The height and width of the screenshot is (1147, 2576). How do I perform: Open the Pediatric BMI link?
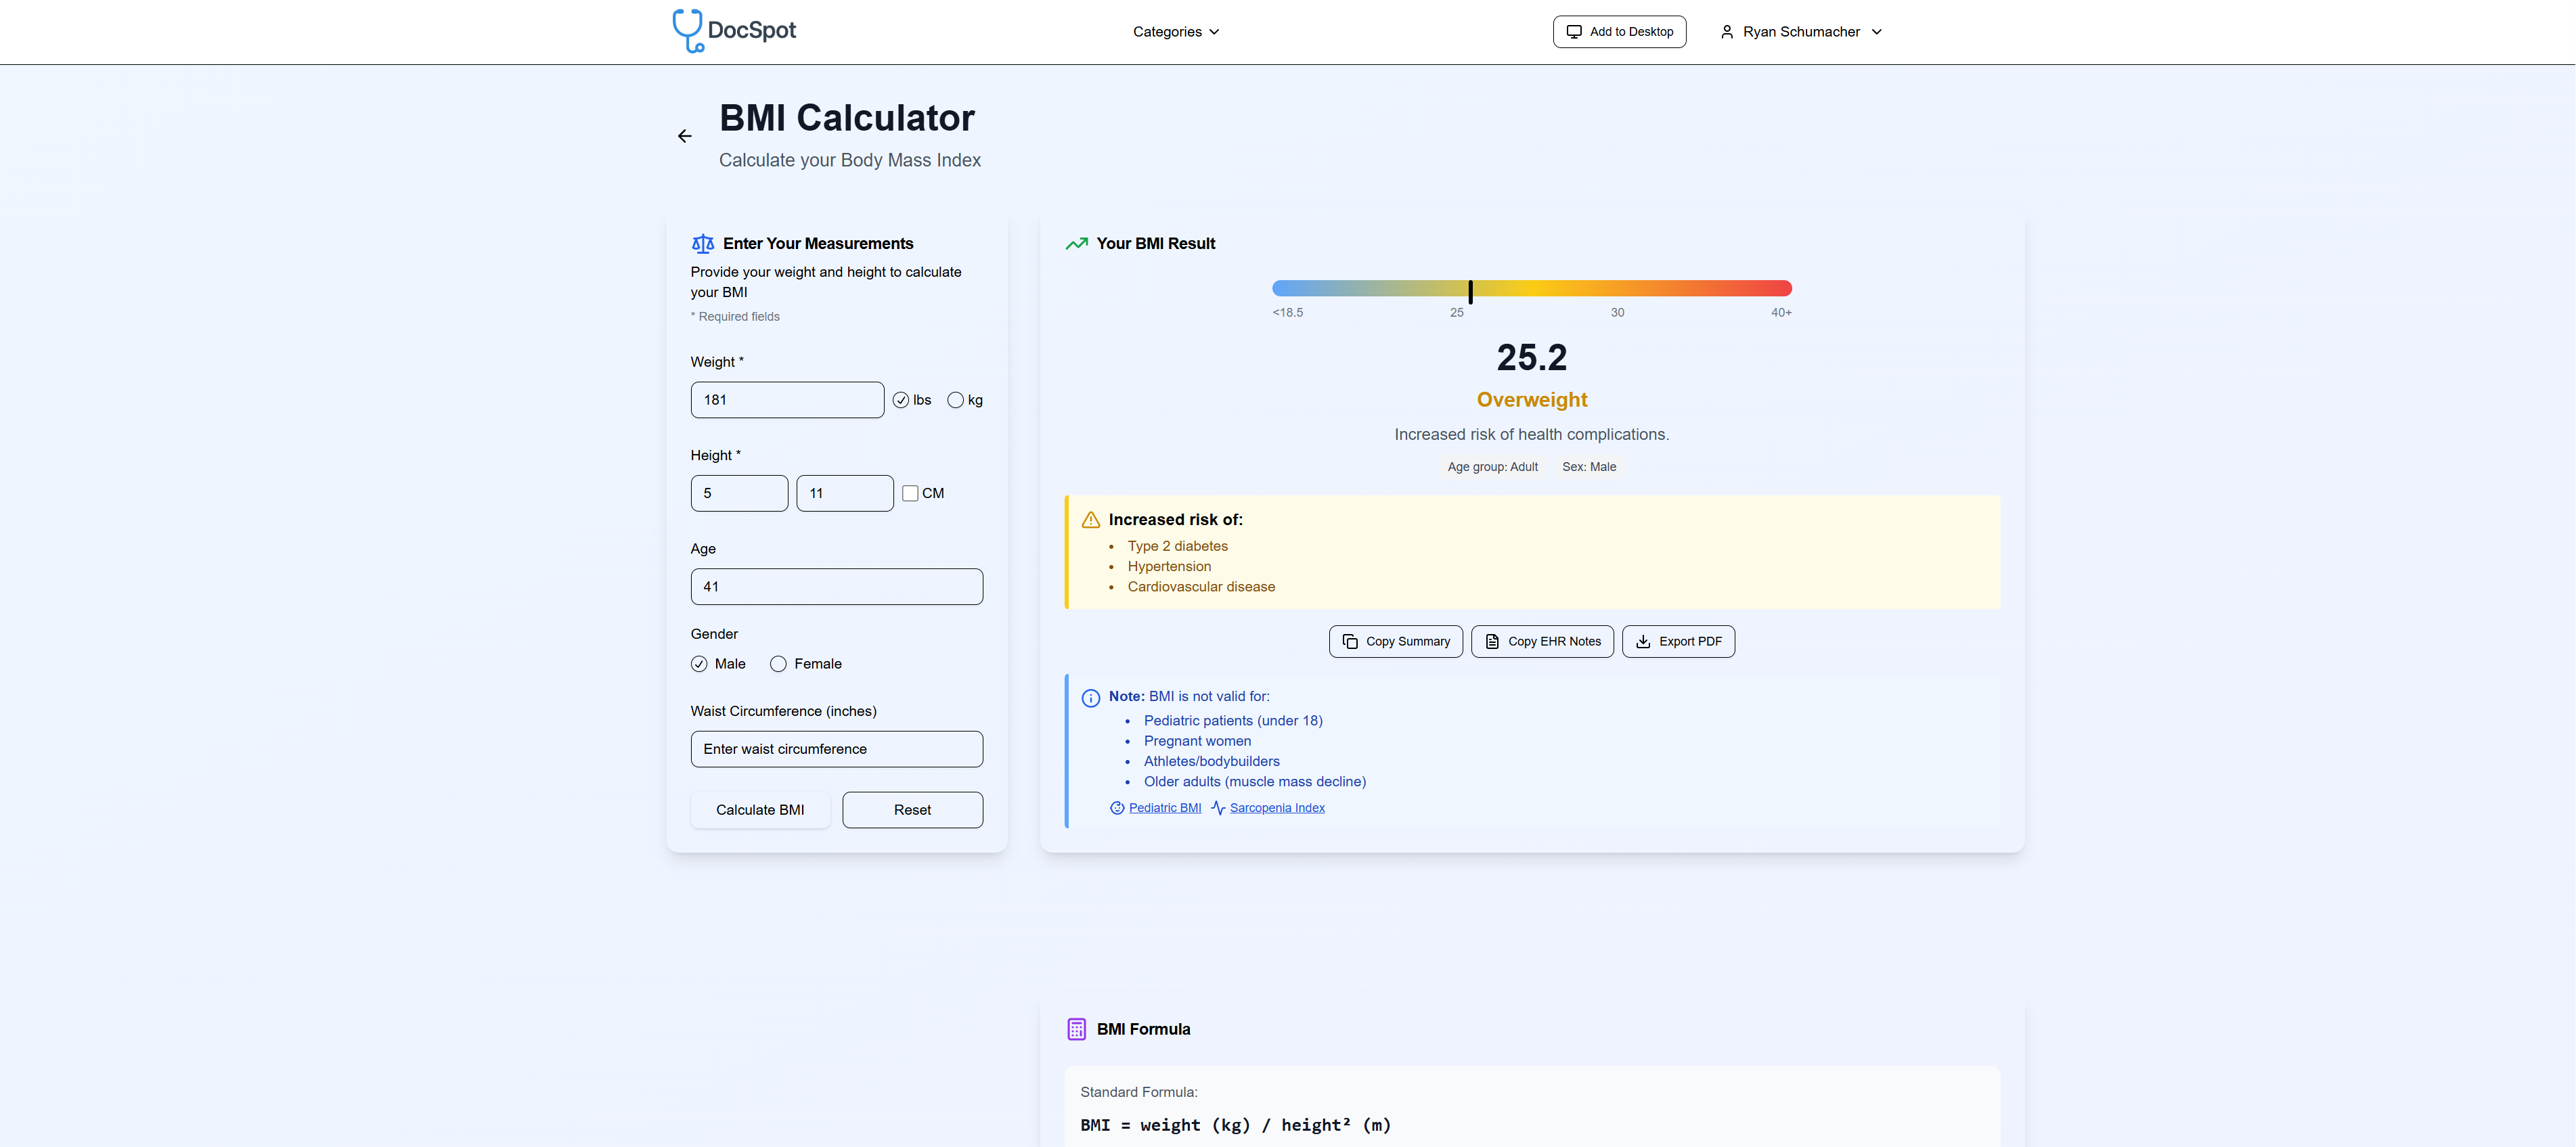click(1165, 808)
